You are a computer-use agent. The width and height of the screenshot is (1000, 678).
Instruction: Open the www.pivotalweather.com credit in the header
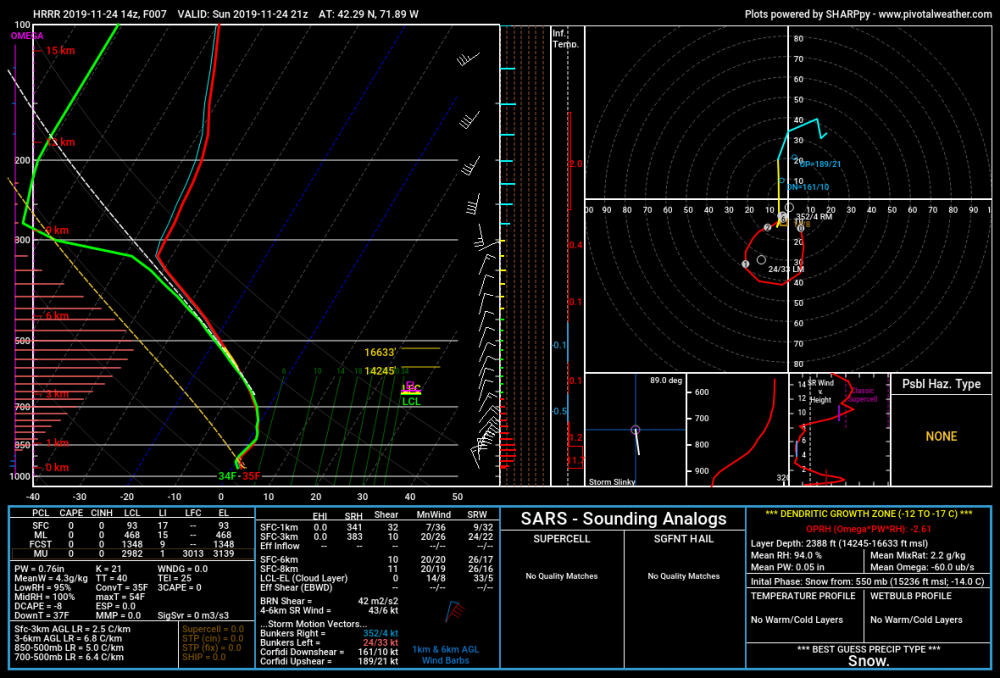click(935, 14)
